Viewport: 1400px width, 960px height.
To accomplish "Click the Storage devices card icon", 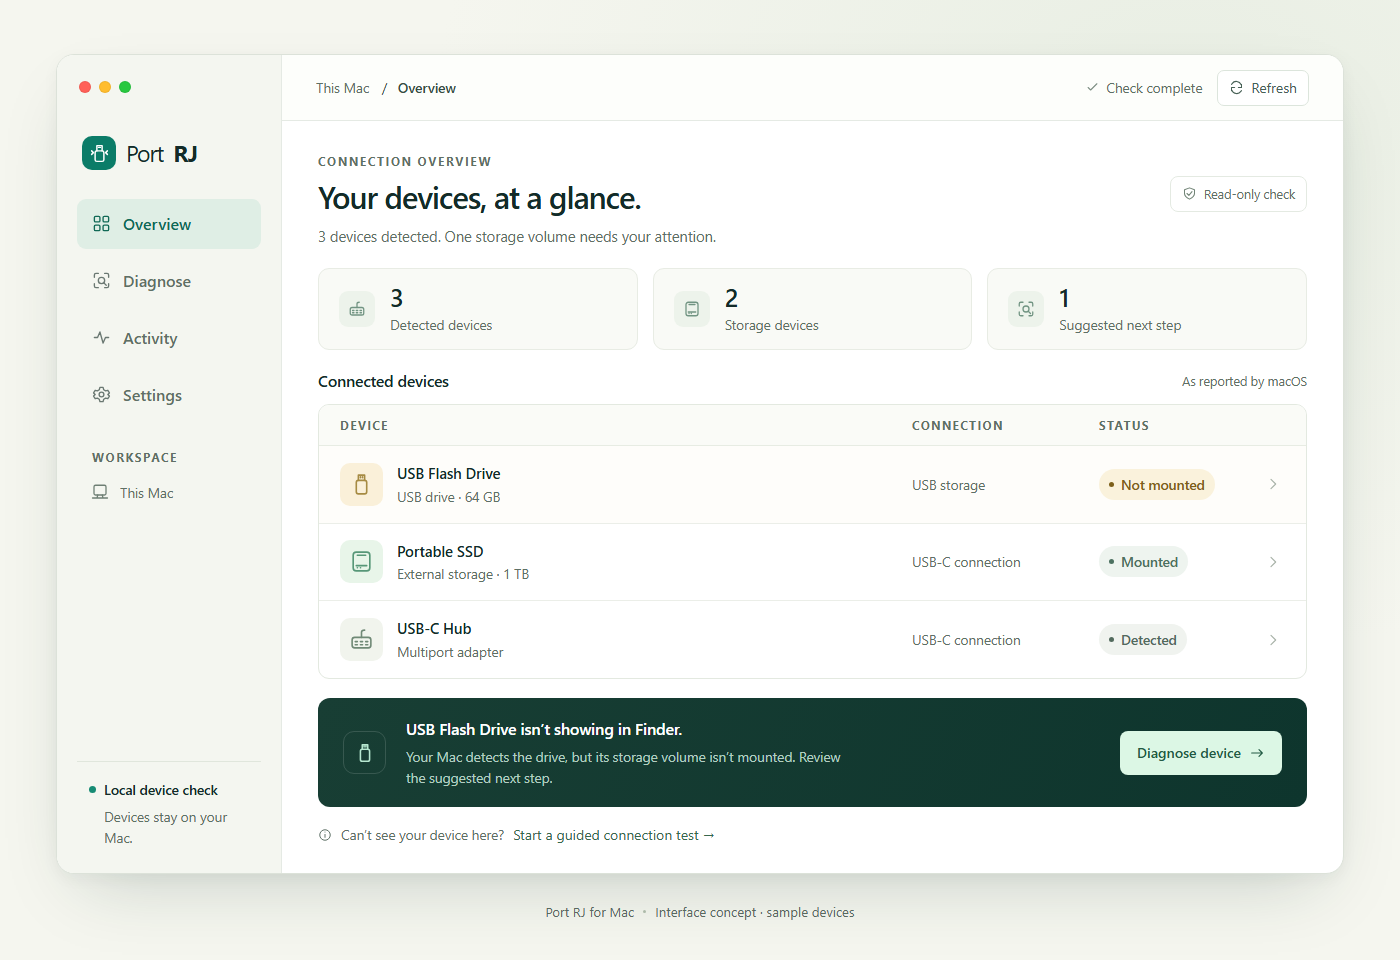I will pos(692,309).
